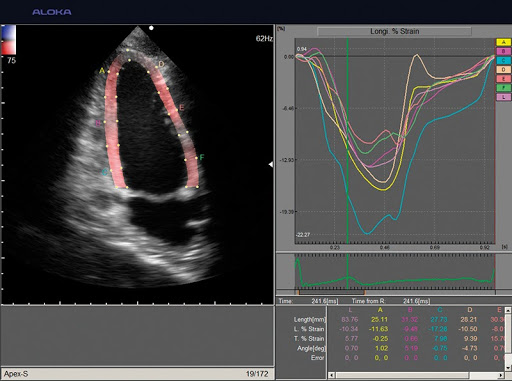Click the -22.27 minimum label on graph

[303, 235]
